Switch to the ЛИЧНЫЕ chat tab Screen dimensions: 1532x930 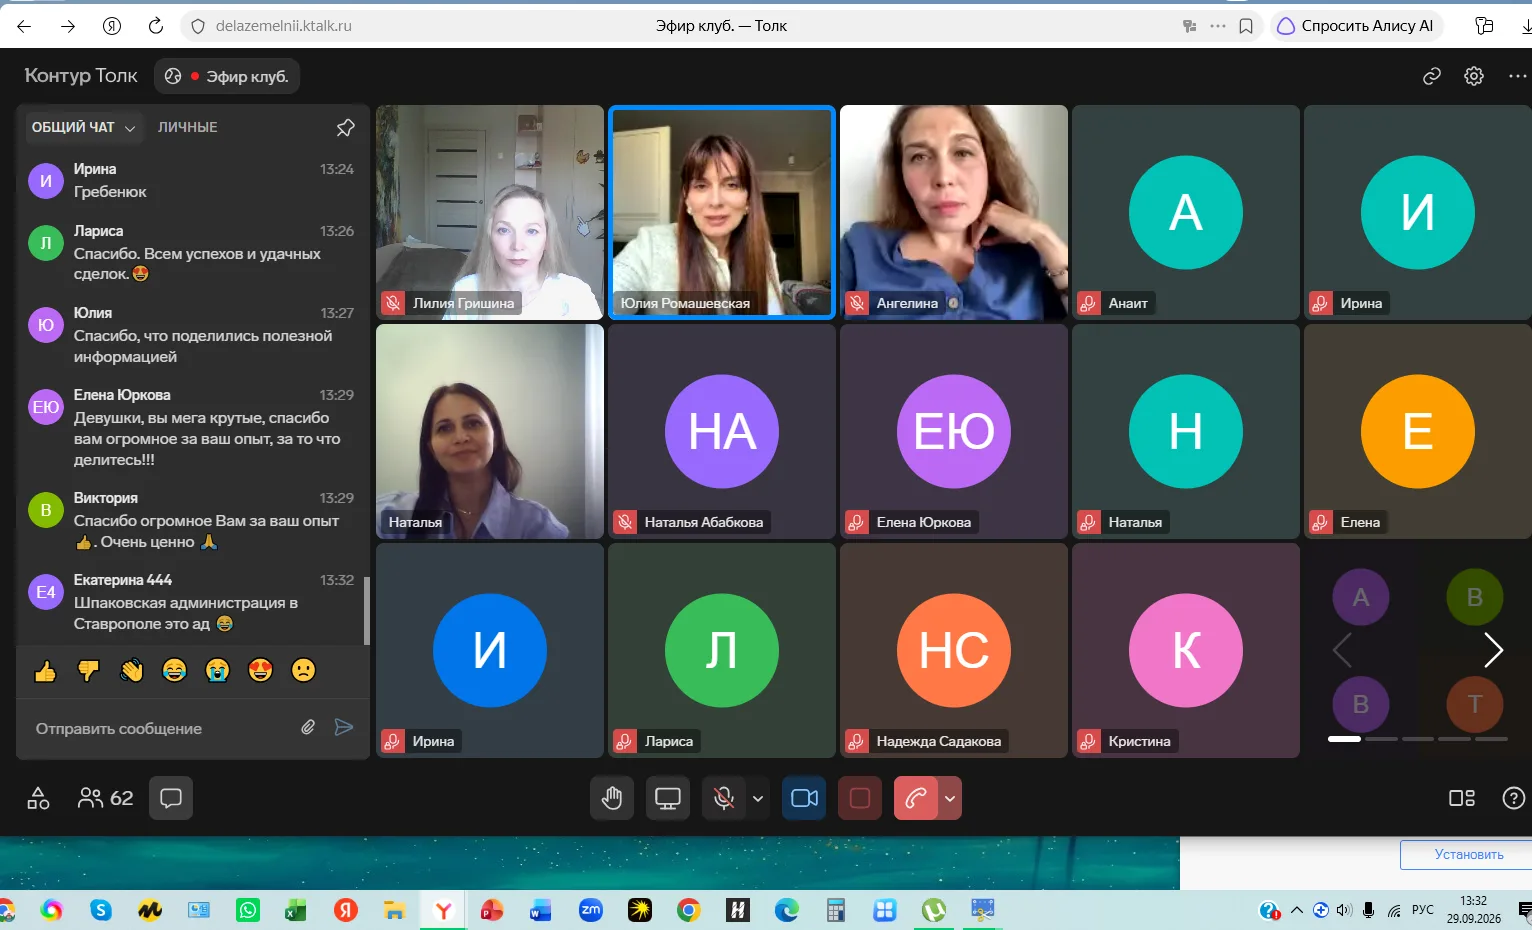pyautogui.click(x=188, y=127)
